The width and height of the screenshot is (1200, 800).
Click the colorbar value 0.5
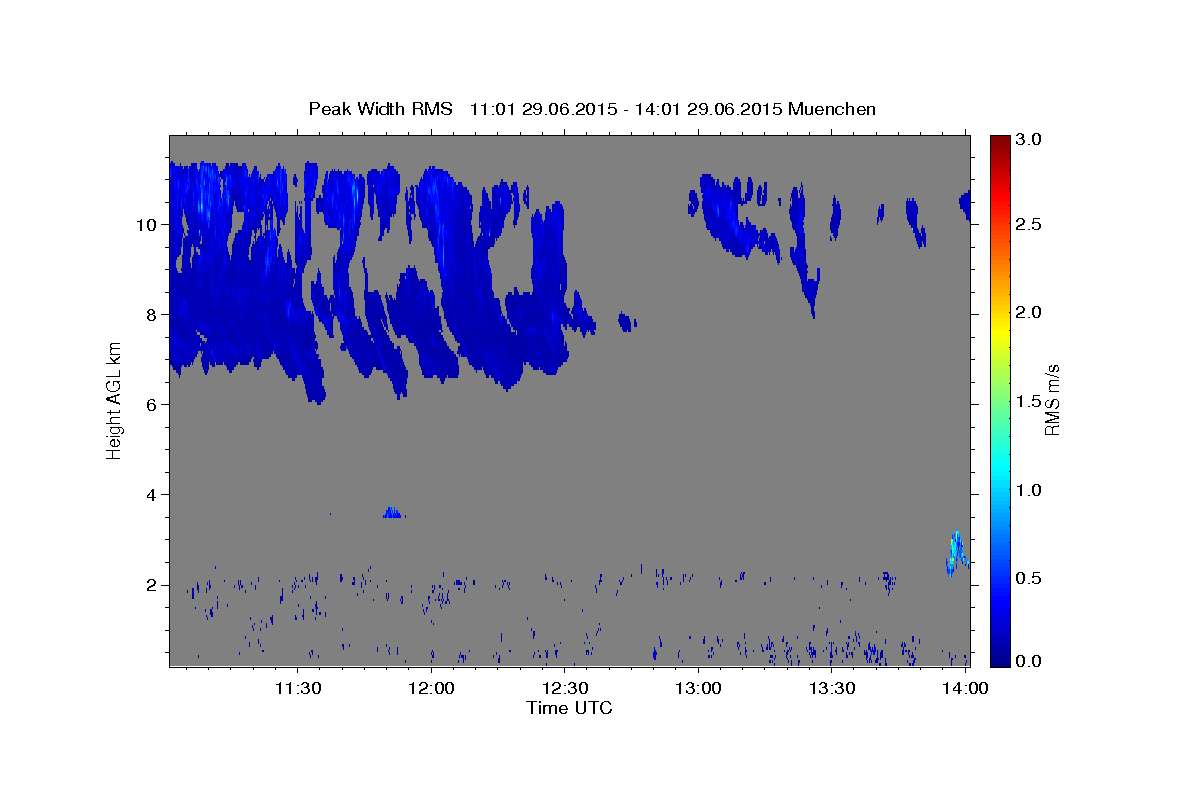[1030, 577]
